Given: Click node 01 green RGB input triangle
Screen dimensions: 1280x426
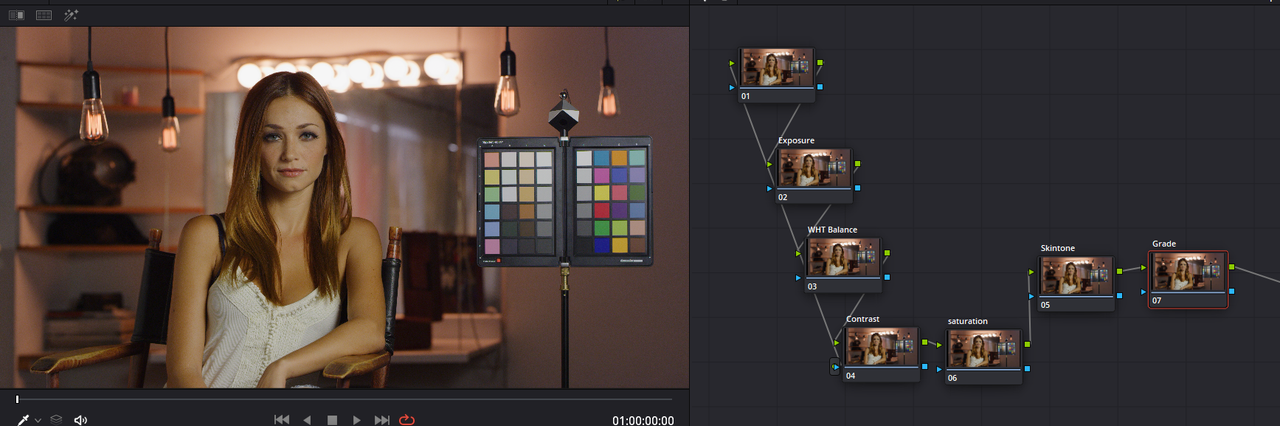Looking at the screenshot, I should point(733,63).
